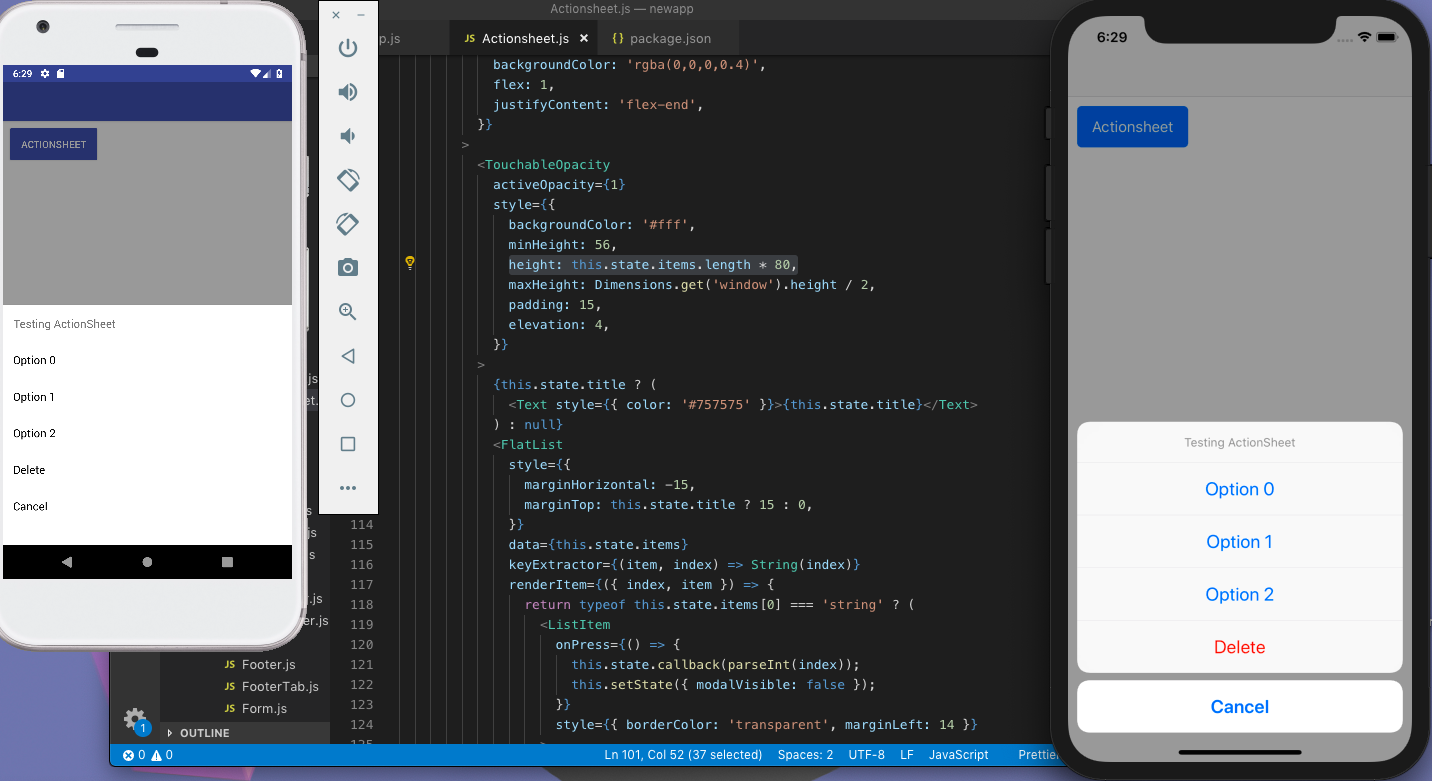Tap the blue Actionsheet button on iPhone
The image size is (1432, 781).
(1132, 127)
